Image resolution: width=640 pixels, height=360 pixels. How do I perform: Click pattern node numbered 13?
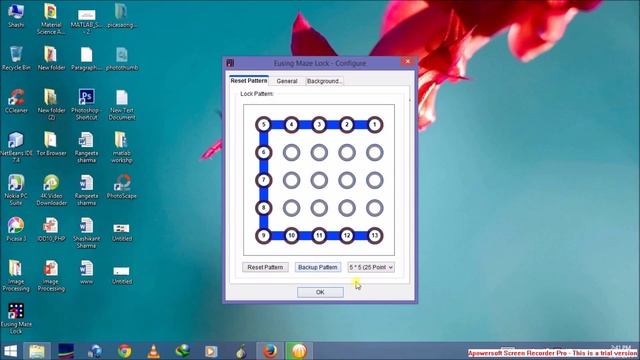pos(375,236)
